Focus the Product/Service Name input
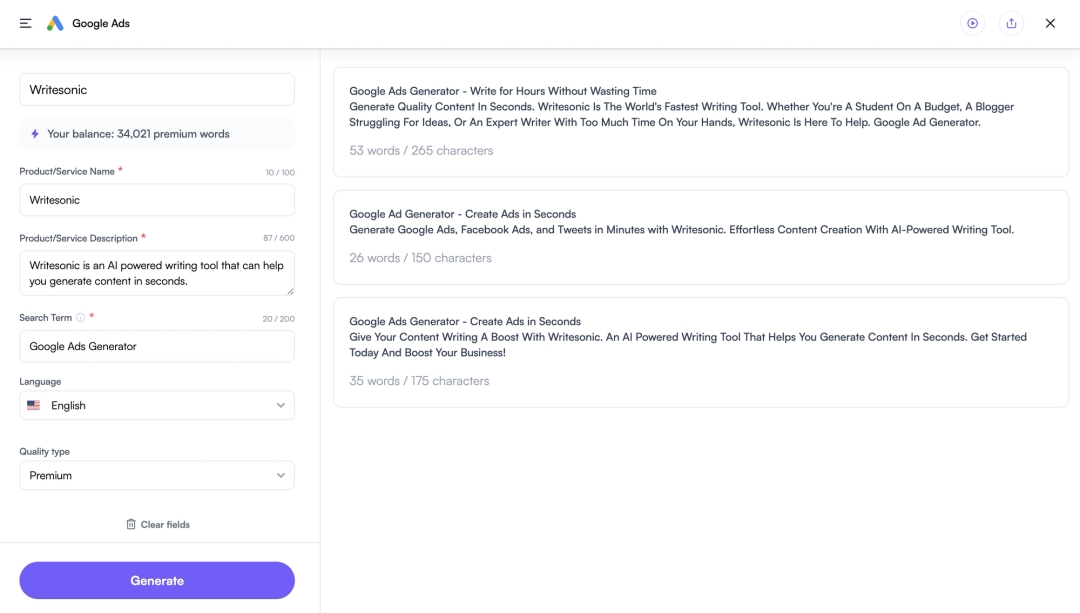 [157, 200]
